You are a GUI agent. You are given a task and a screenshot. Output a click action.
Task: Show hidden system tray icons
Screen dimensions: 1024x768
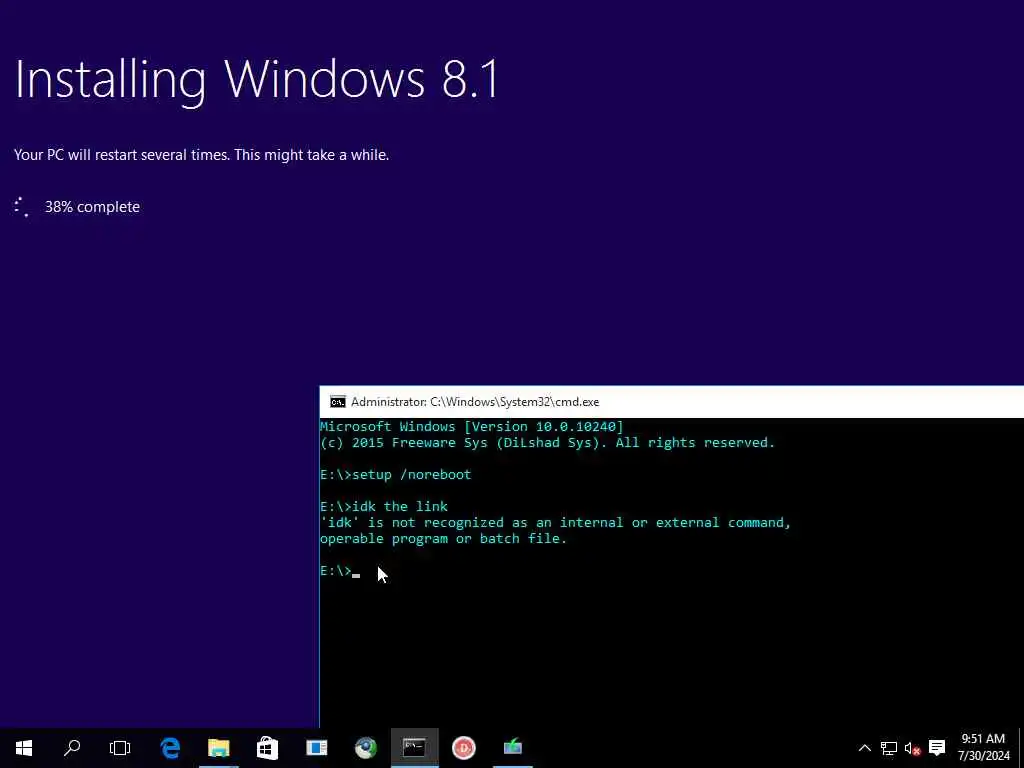tap(864, 748)
